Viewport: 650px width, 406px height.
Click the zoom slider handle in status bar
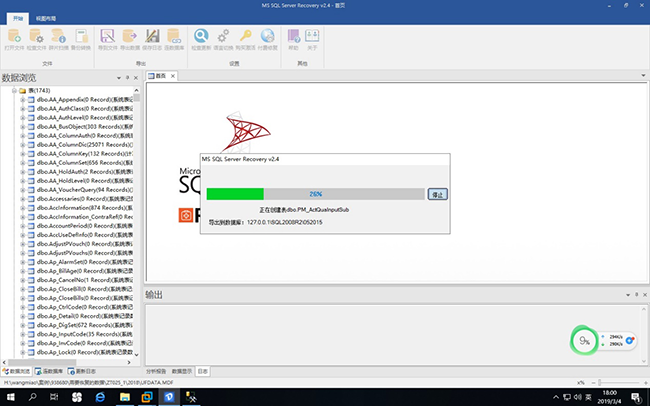point(599,382)
